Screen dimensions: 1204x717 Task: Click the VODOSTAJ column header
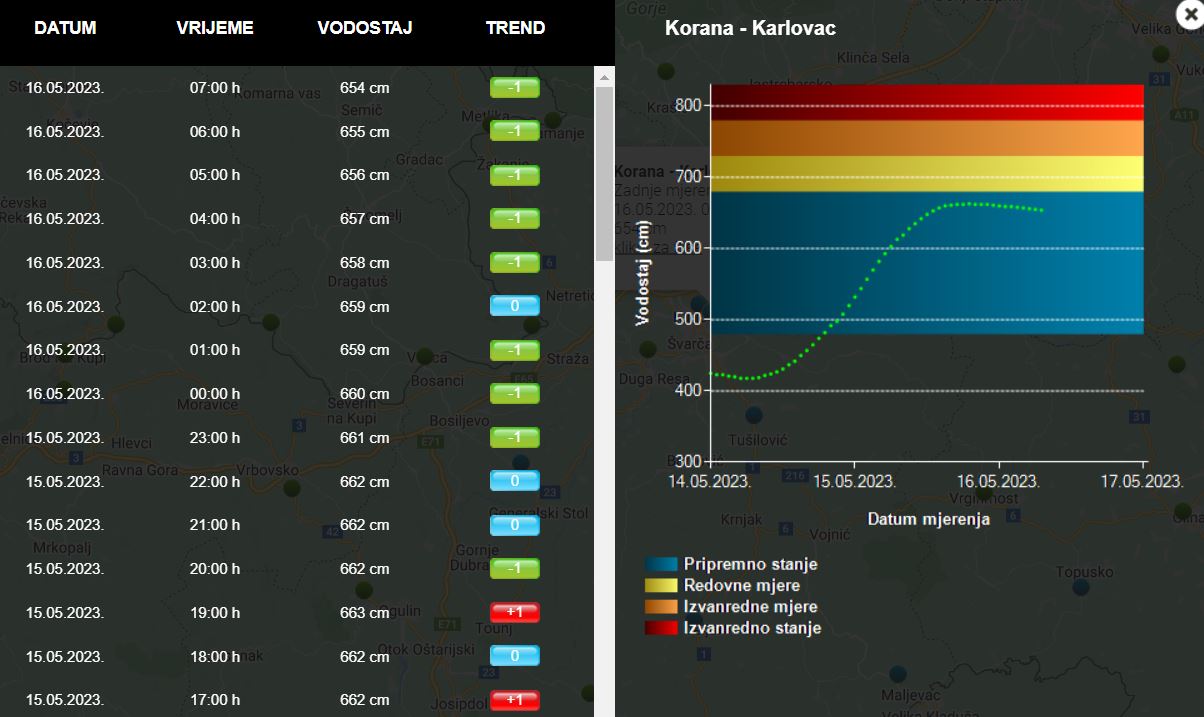click(365, 28)
